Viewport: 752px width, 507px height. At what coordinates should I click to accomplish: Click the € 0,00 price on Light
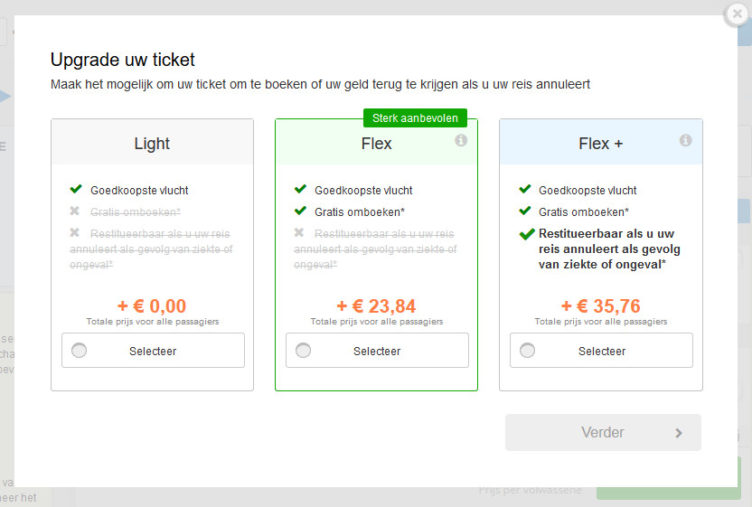tap(152, 306)
